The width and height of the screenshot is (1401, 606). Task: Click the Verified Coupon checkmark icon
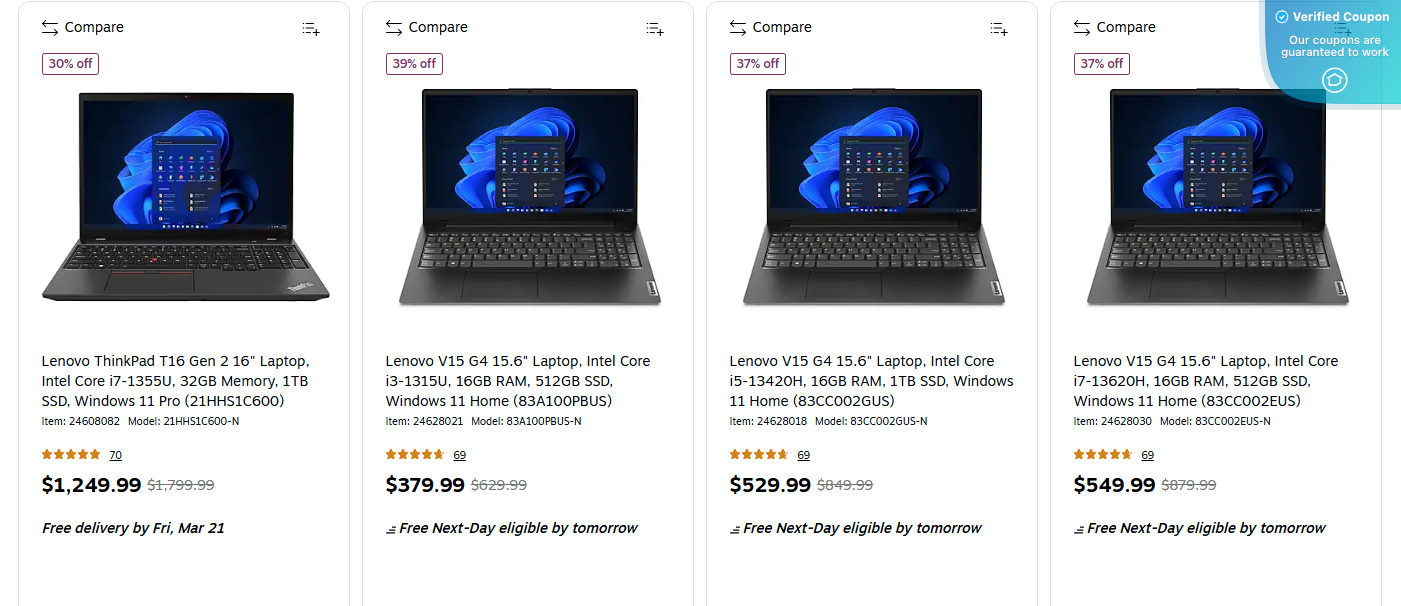pos(1281,16)
